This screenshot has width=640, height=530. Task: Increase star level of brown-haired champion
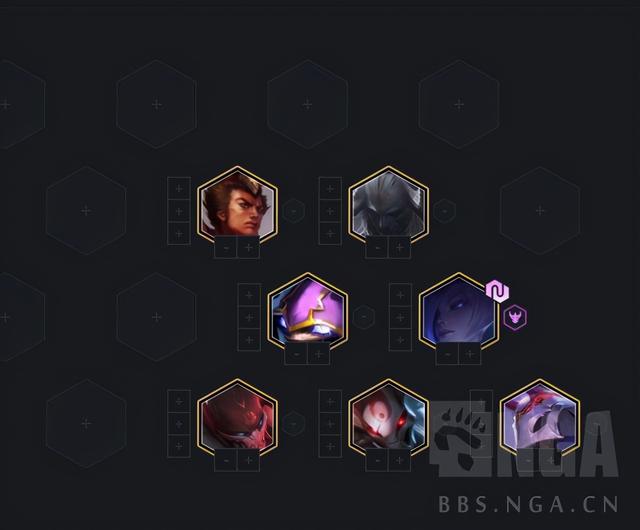point(248,247)
